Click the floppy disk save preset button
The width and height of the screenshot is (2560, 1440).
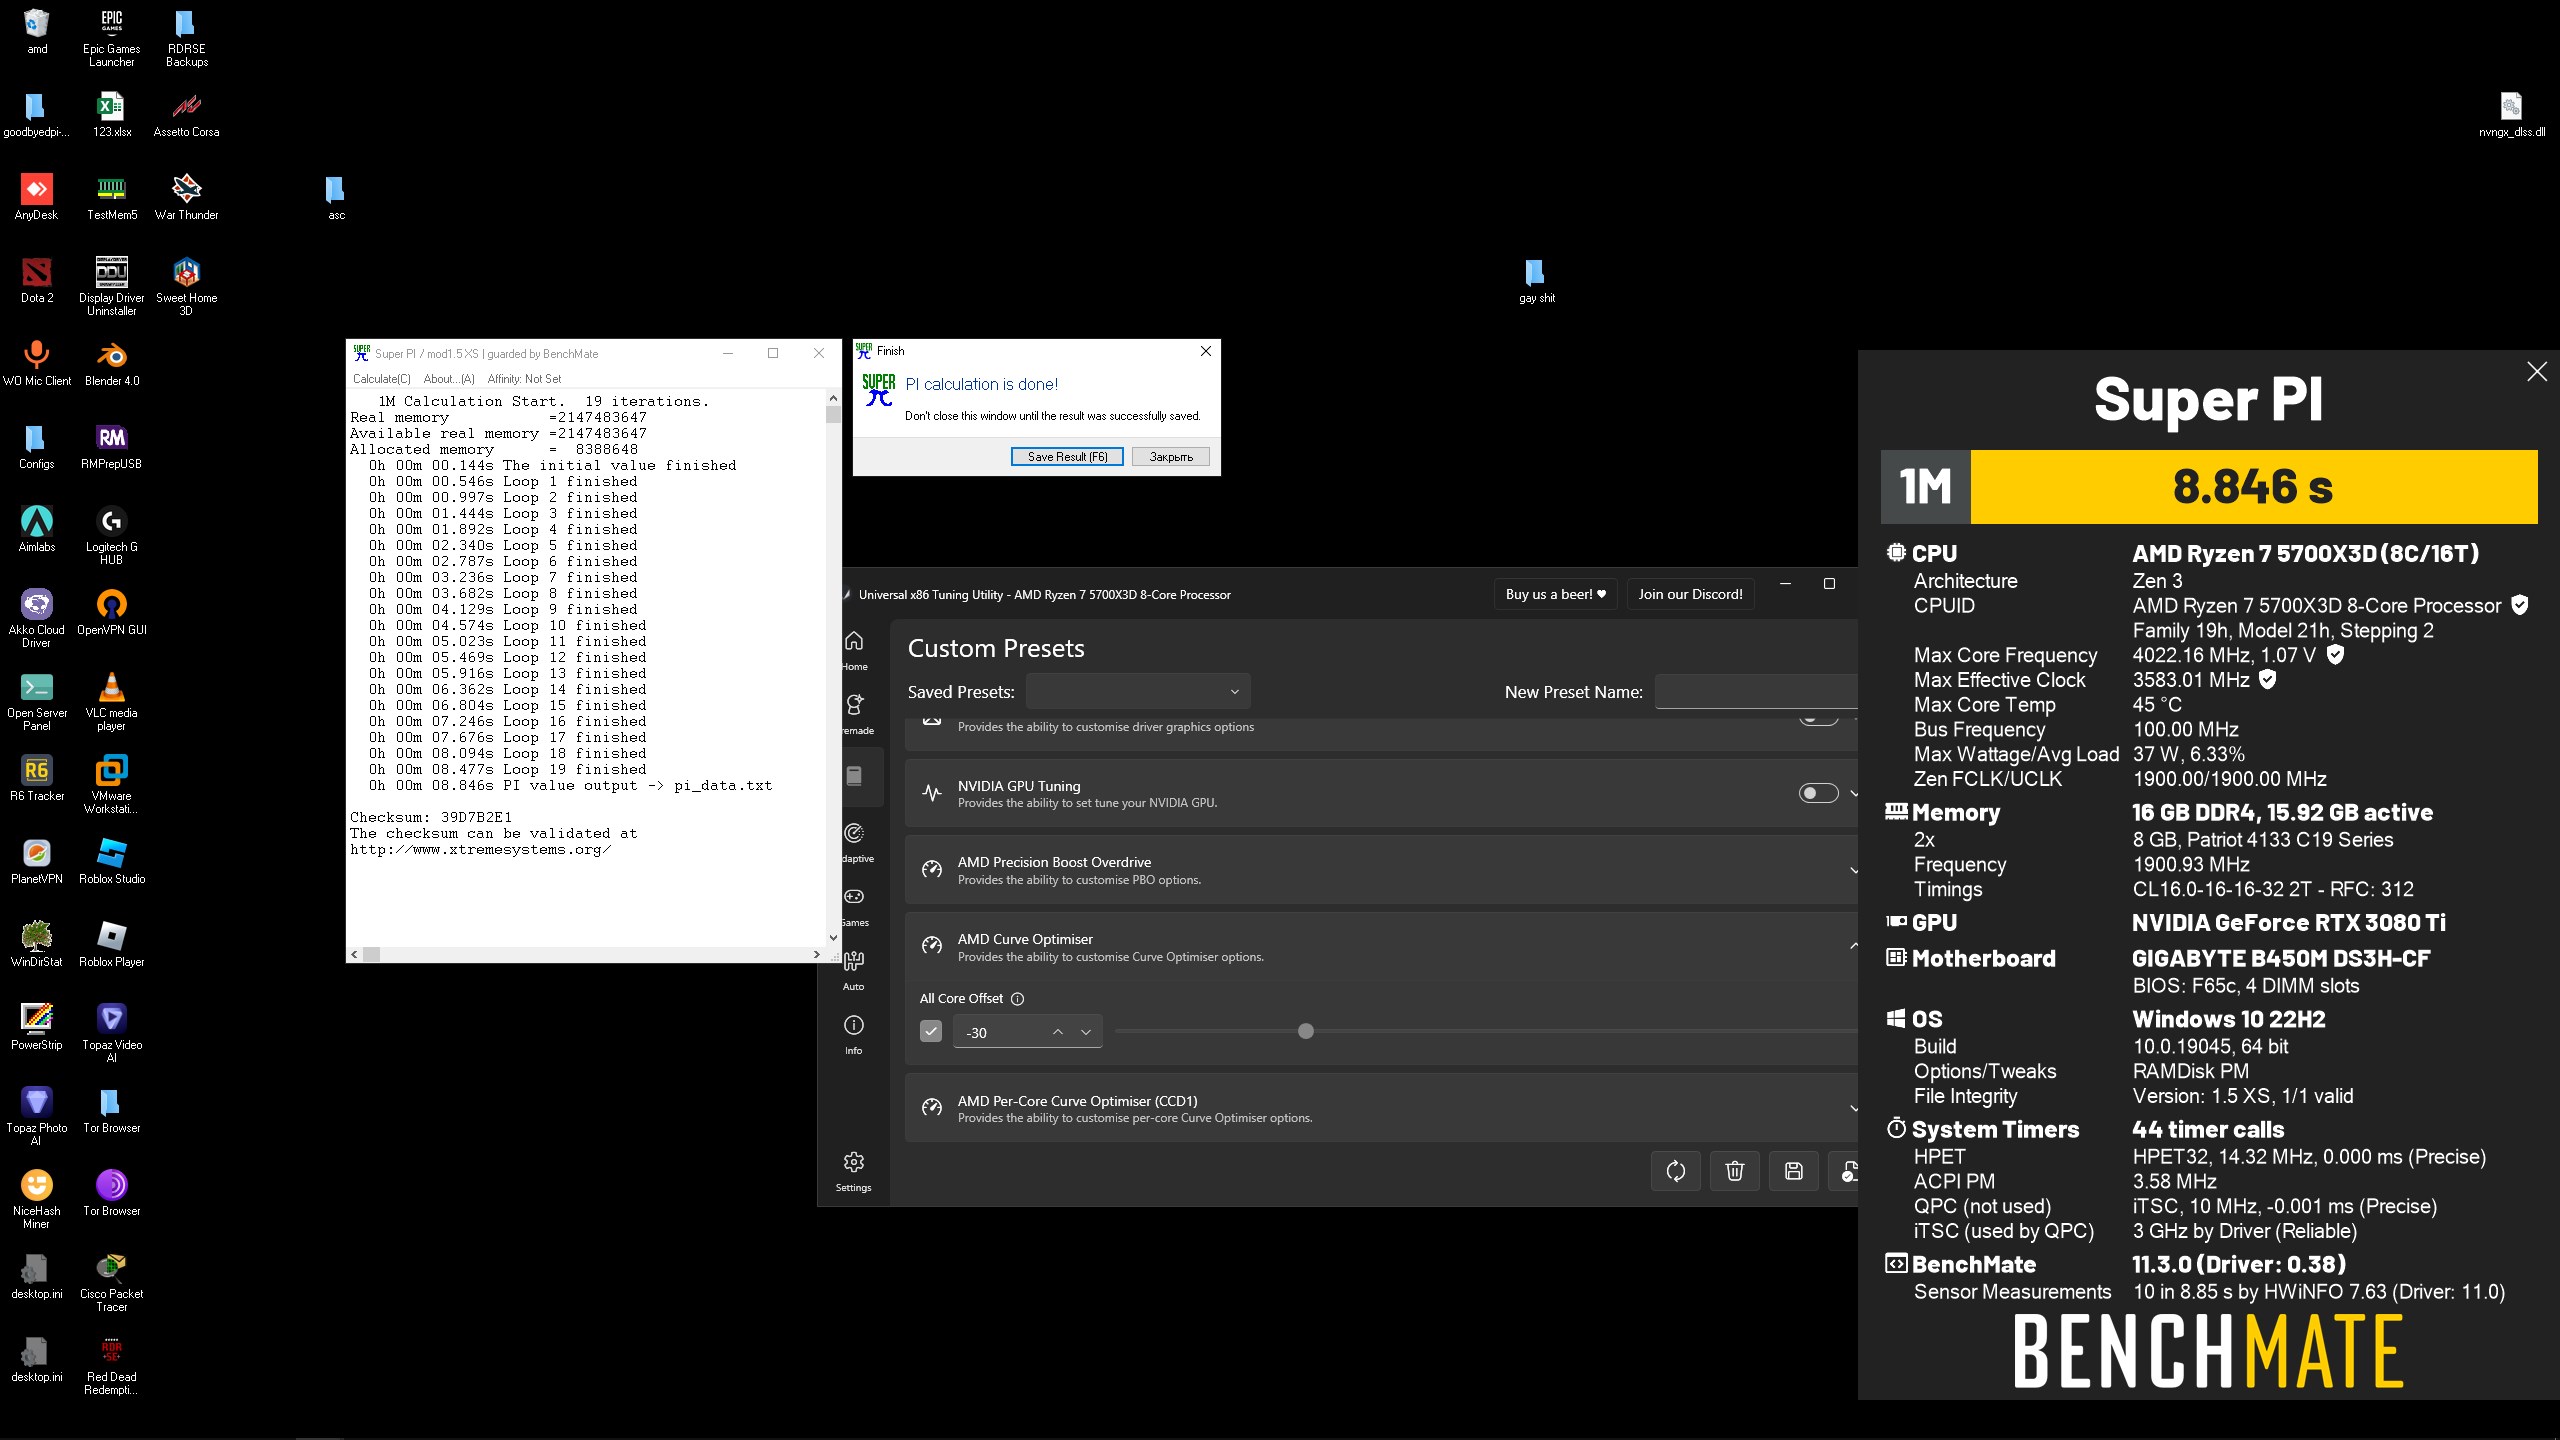[1794, 1171]
